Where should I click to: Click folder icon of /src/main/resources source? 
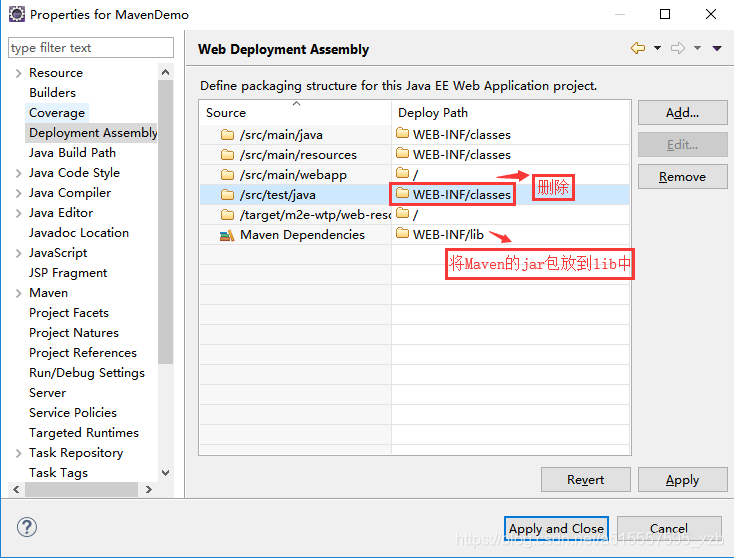[x=227, y=154]
